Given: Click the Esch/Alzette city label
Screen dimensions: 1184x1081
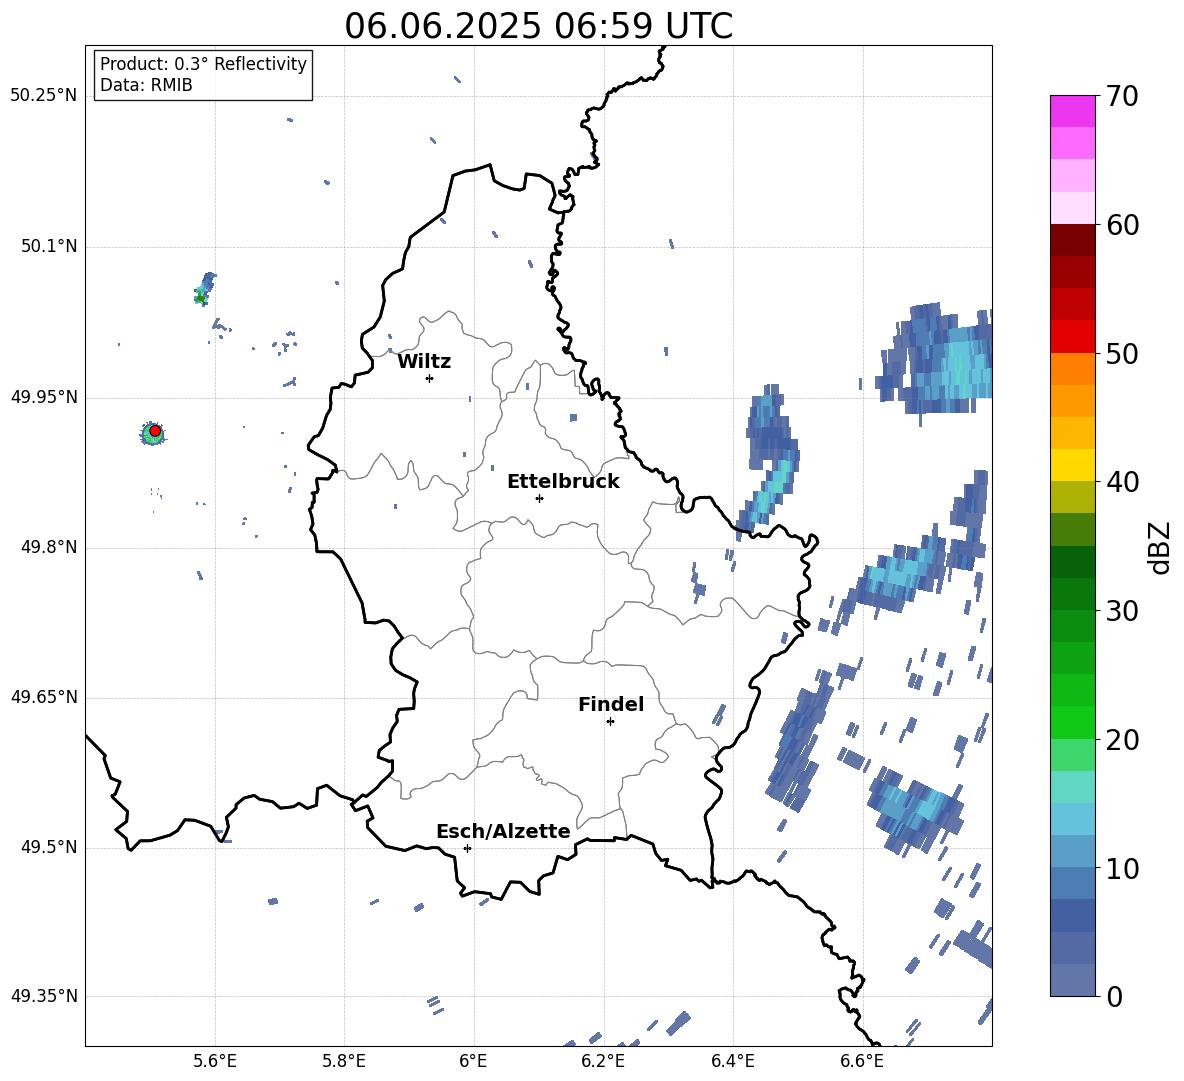Looking at the screenshot, I should click(x=503, y=831).
